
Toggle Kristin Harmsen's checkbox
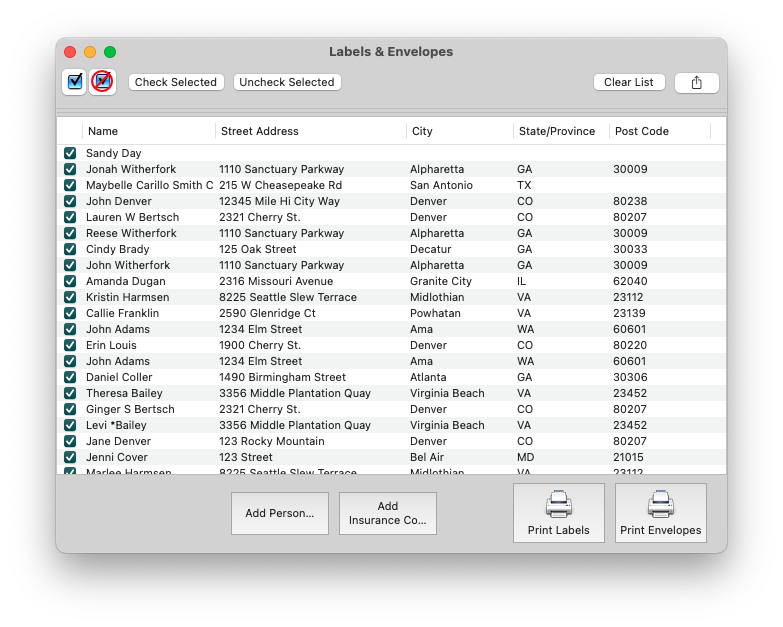[70, 297]
